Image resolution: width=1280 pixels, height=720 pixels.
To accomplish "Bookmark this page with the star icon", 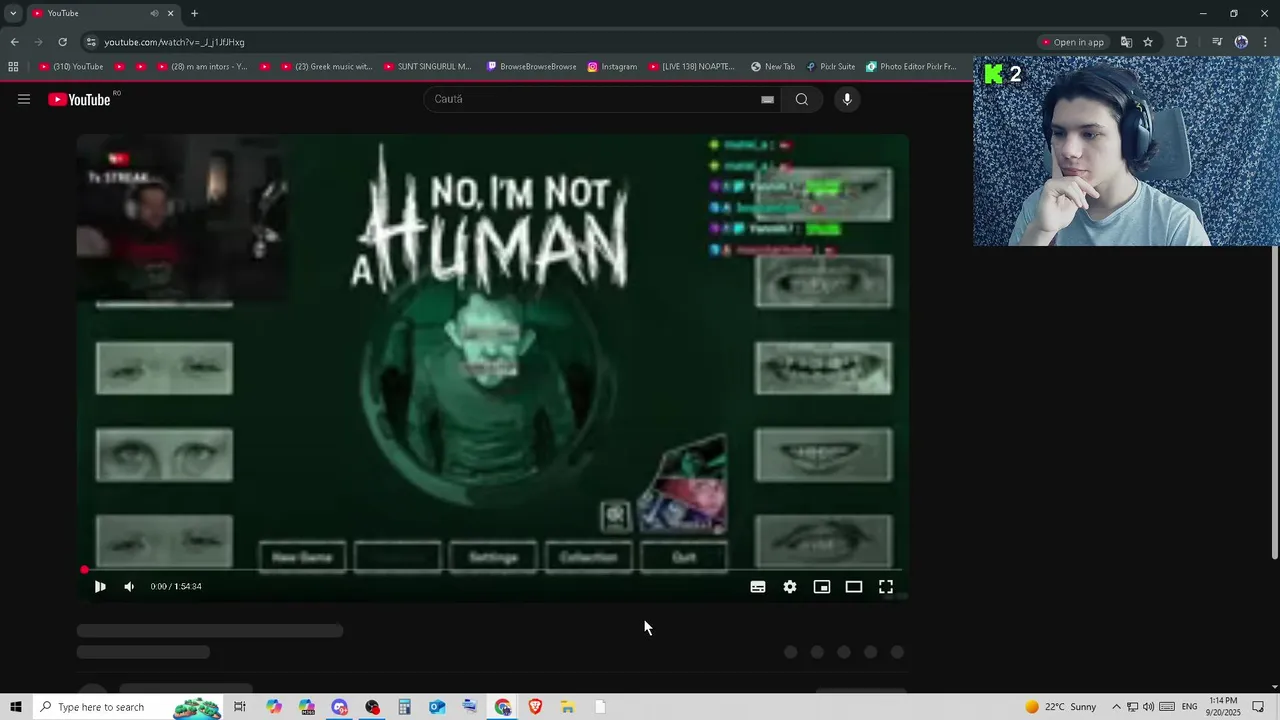I will tap(1148, 42).
